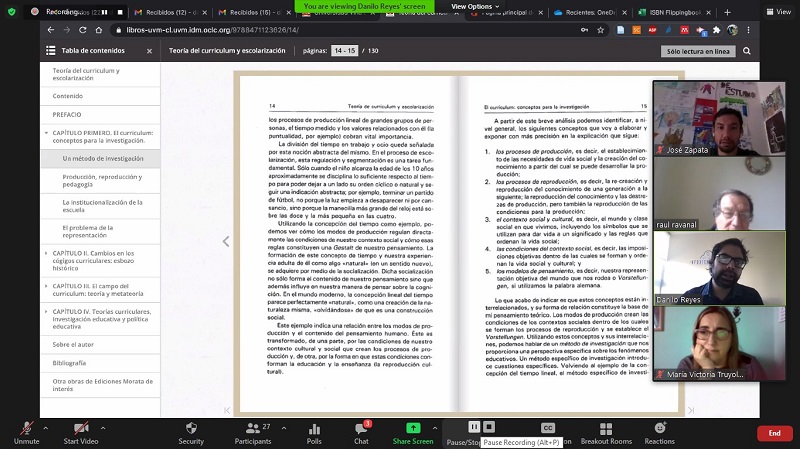Click the page number field 14 - 15
Screen dimensions: 800x449
tap(345, 51)
